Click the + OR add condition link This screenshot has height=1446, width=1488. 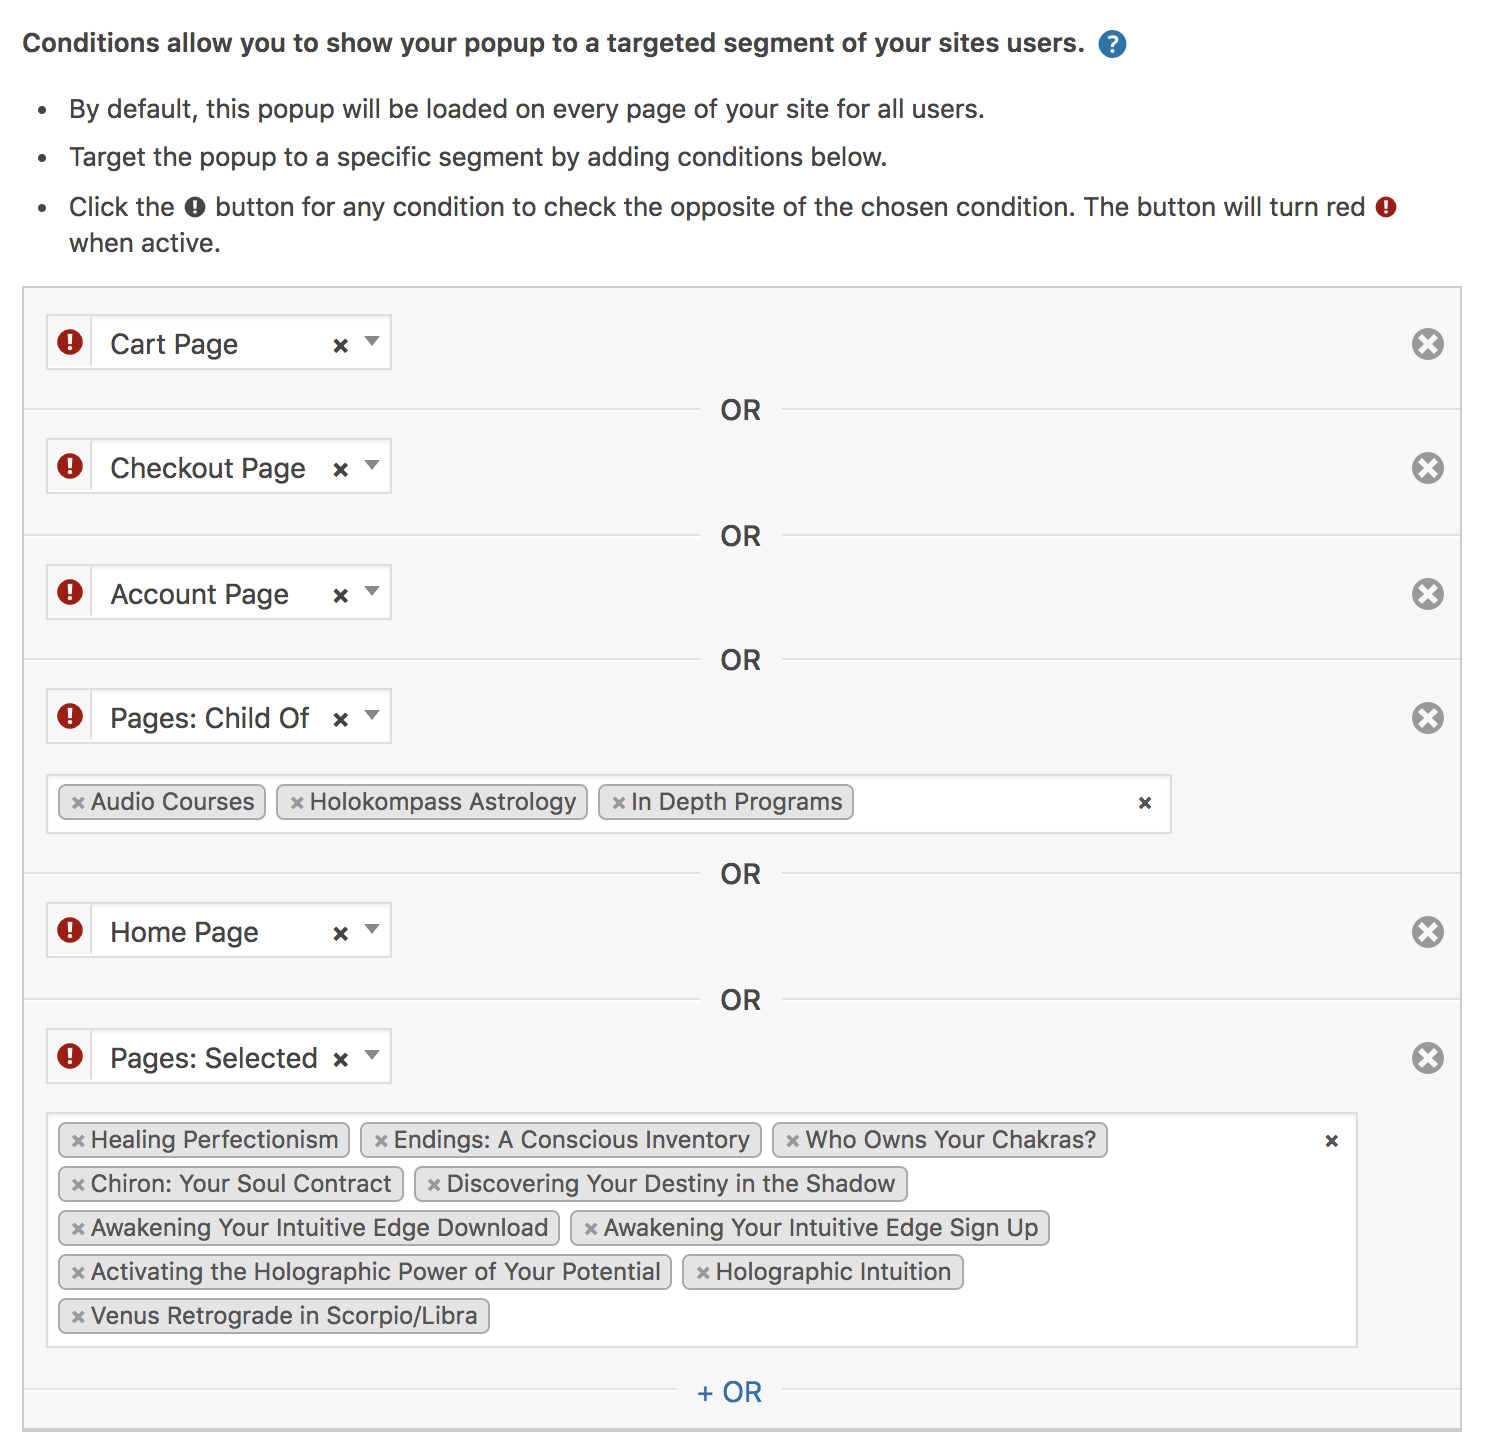(x=730, y=1392)
